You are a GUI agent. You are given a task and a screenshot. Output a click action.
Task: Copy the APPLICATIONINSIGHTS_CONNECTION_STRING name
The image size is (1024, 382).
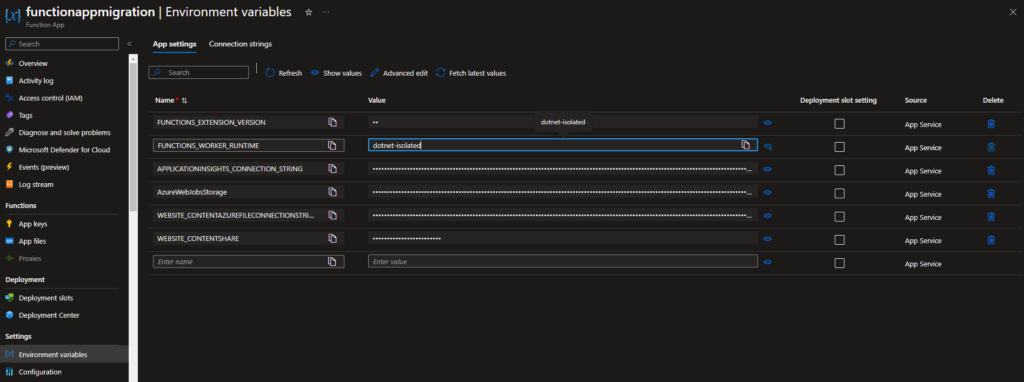[x=332, y=168]
